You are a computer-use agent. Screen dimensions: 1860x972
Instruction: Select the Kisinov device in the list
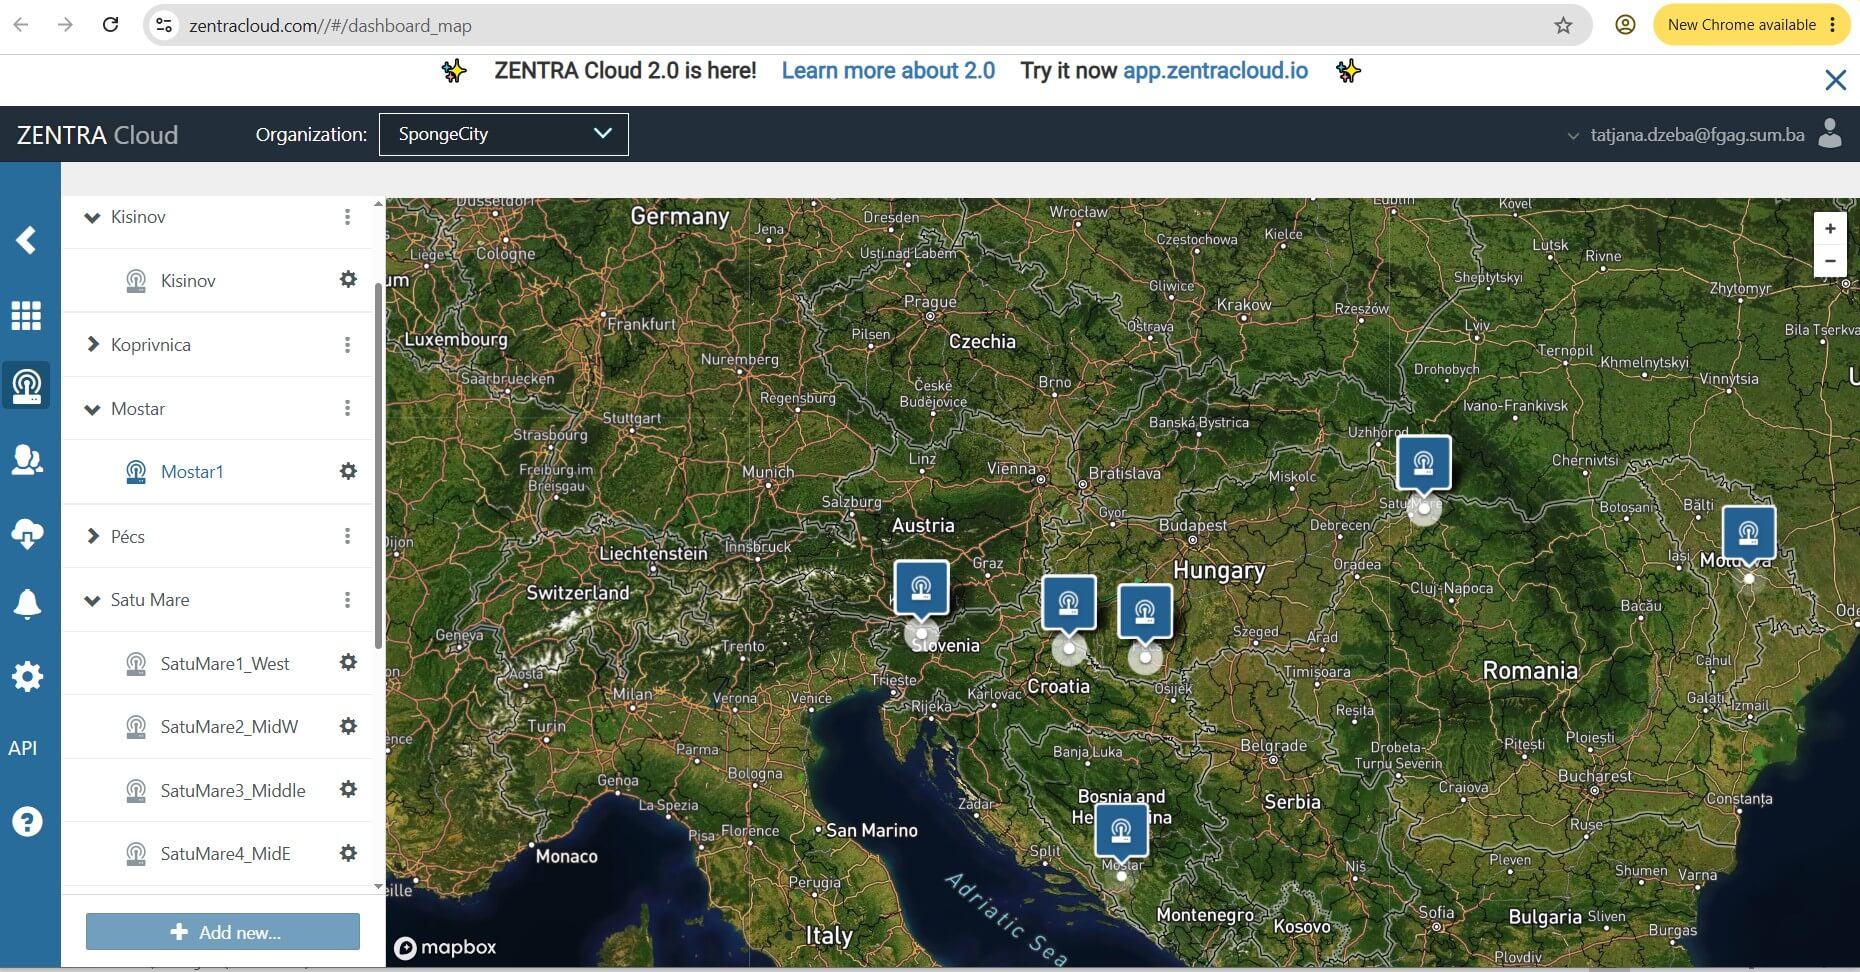point(188,281)
